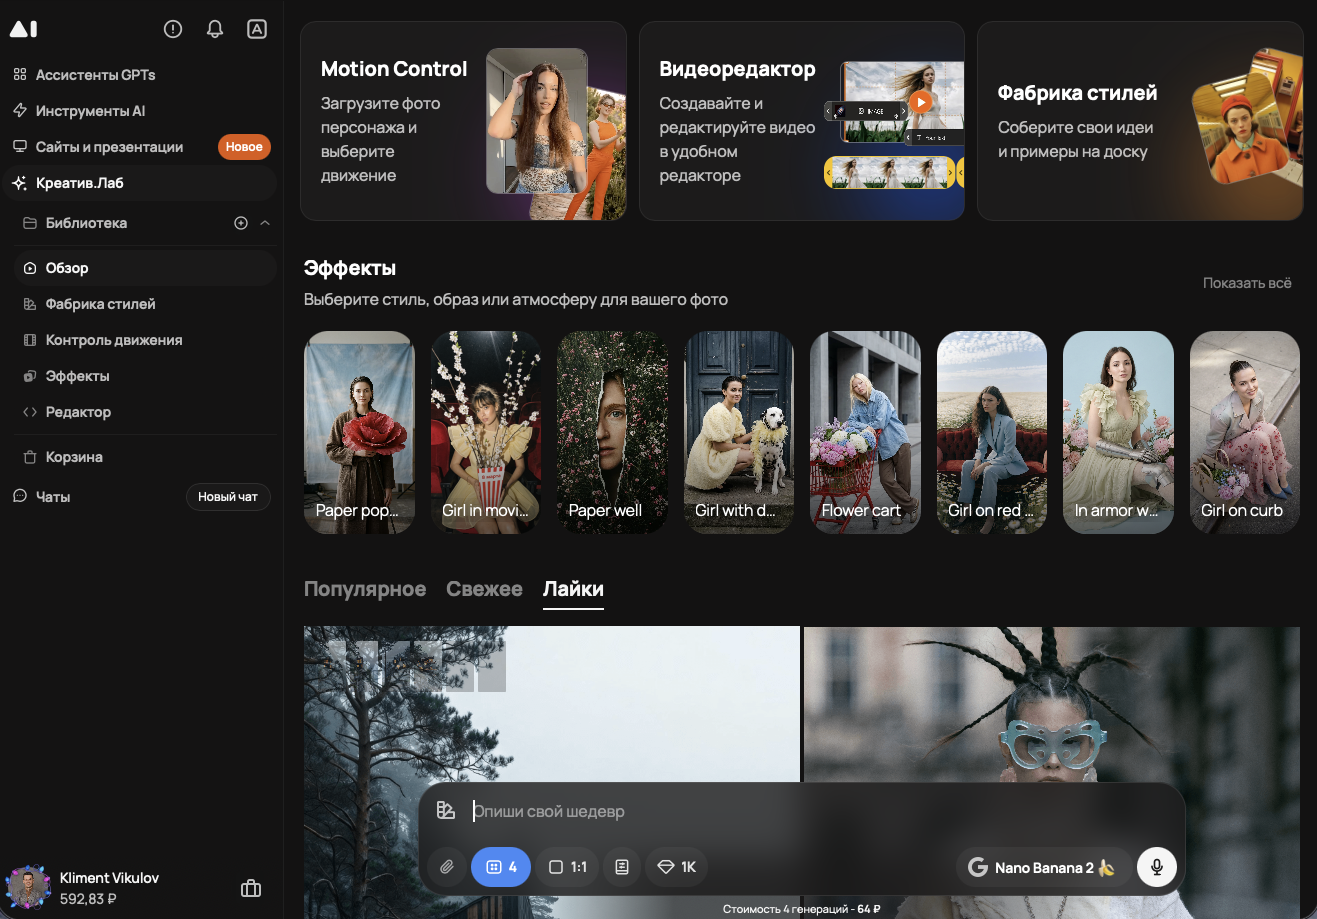The height and width of the screenshot is (919, 1317).
Task: Click the exclamation info icon in sidebar header
Action: pos(173,29)
